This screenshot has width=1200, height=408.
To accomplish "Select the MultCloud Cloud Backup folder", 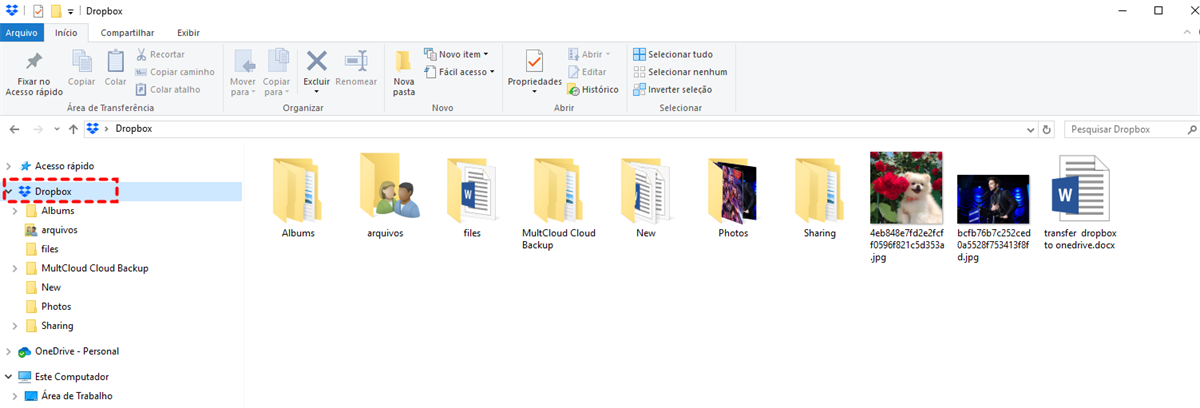I will click(558, 188).
